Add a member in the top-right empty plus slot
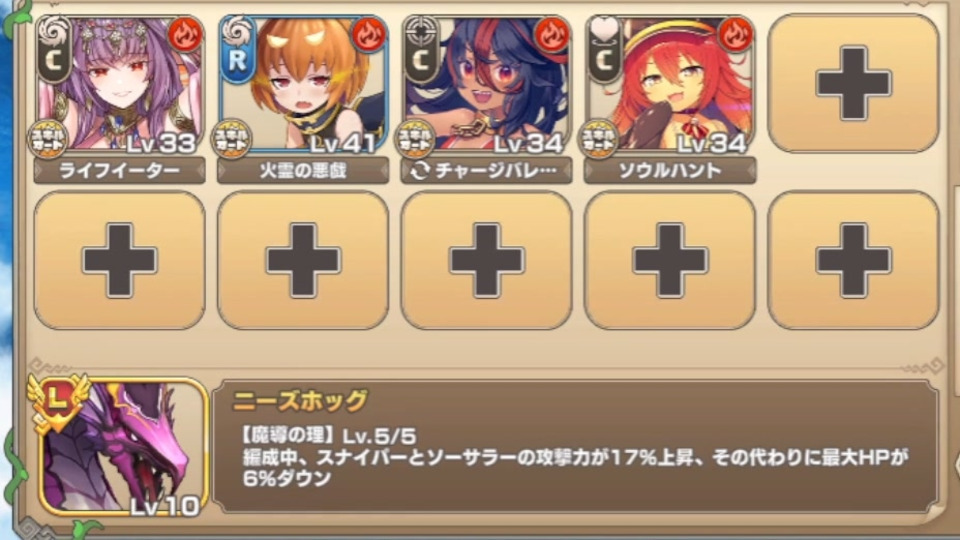This screenshot has width=960, height=540. pos(853,83)
